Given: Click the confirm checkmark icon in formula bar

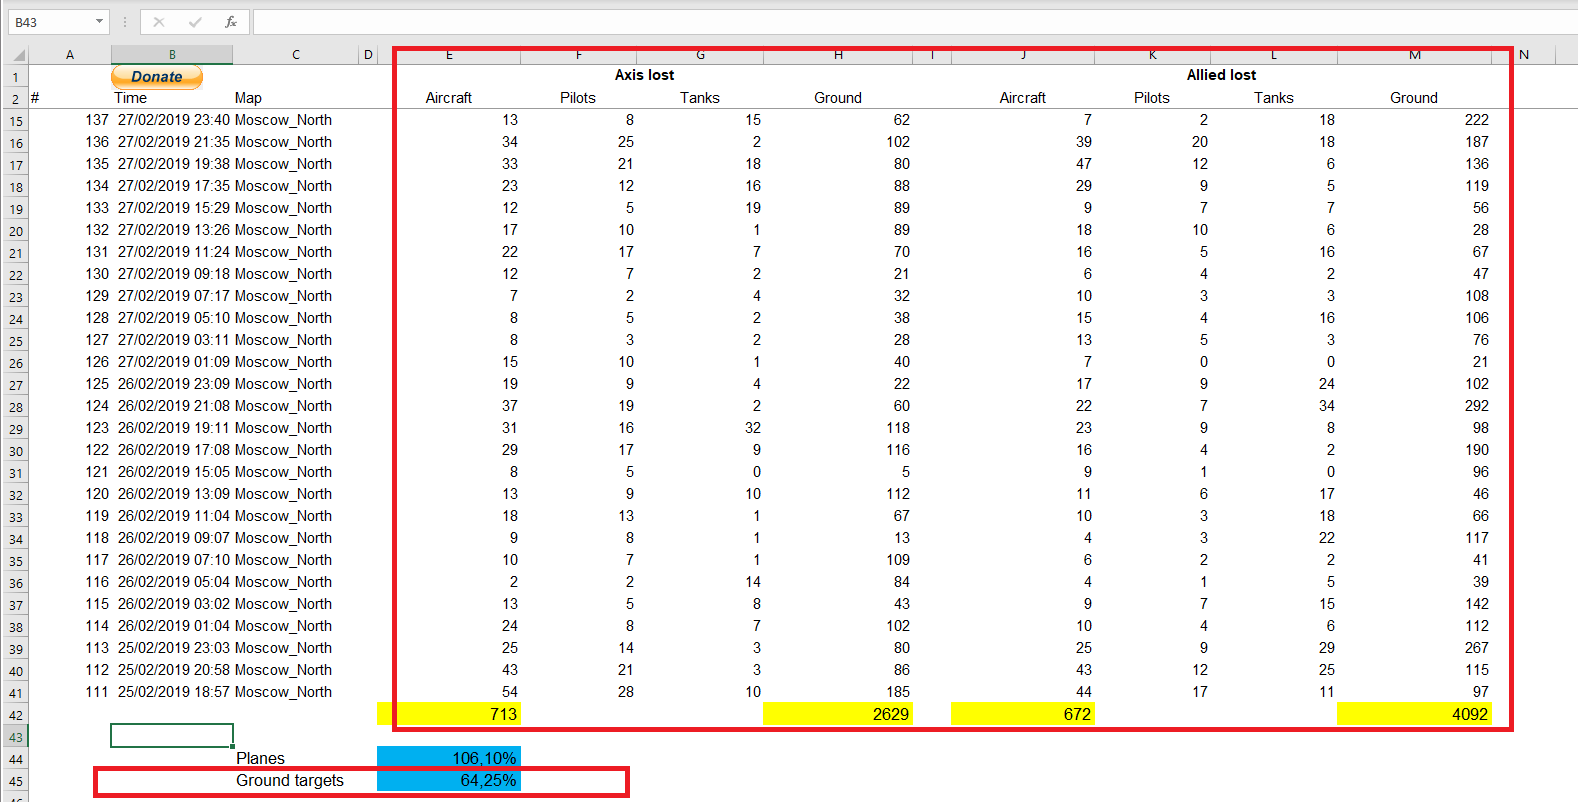Looking at the screenshot, I should coord(195,22).
